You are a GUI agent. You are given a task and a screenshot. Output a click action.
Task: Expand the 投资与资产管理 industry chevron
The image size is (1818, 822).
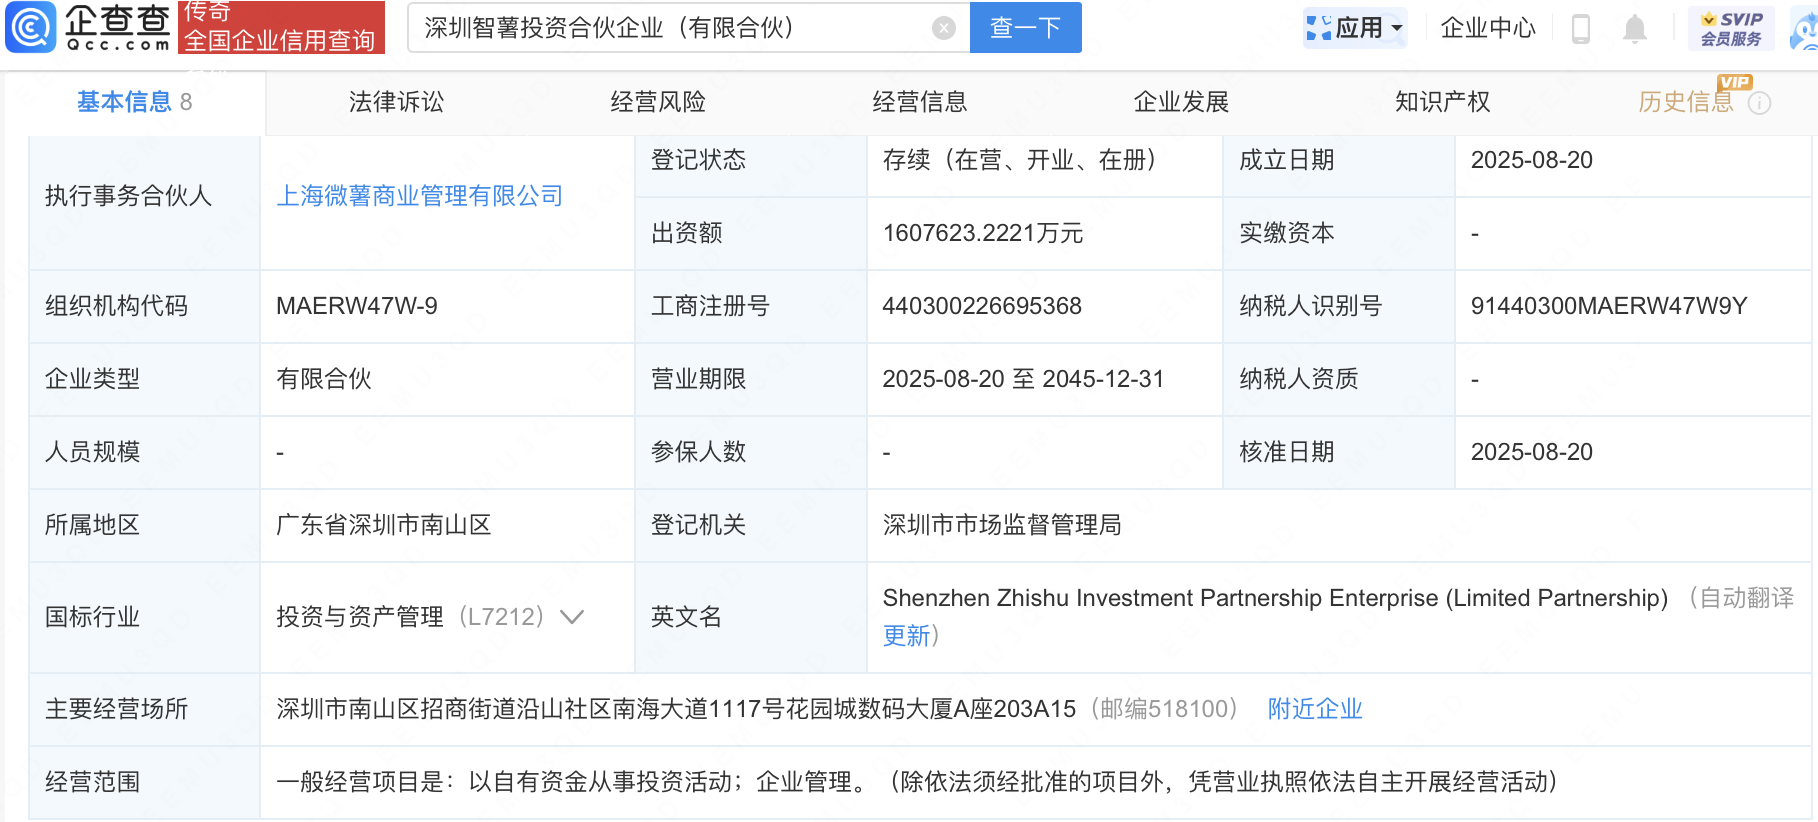[572, 617]
